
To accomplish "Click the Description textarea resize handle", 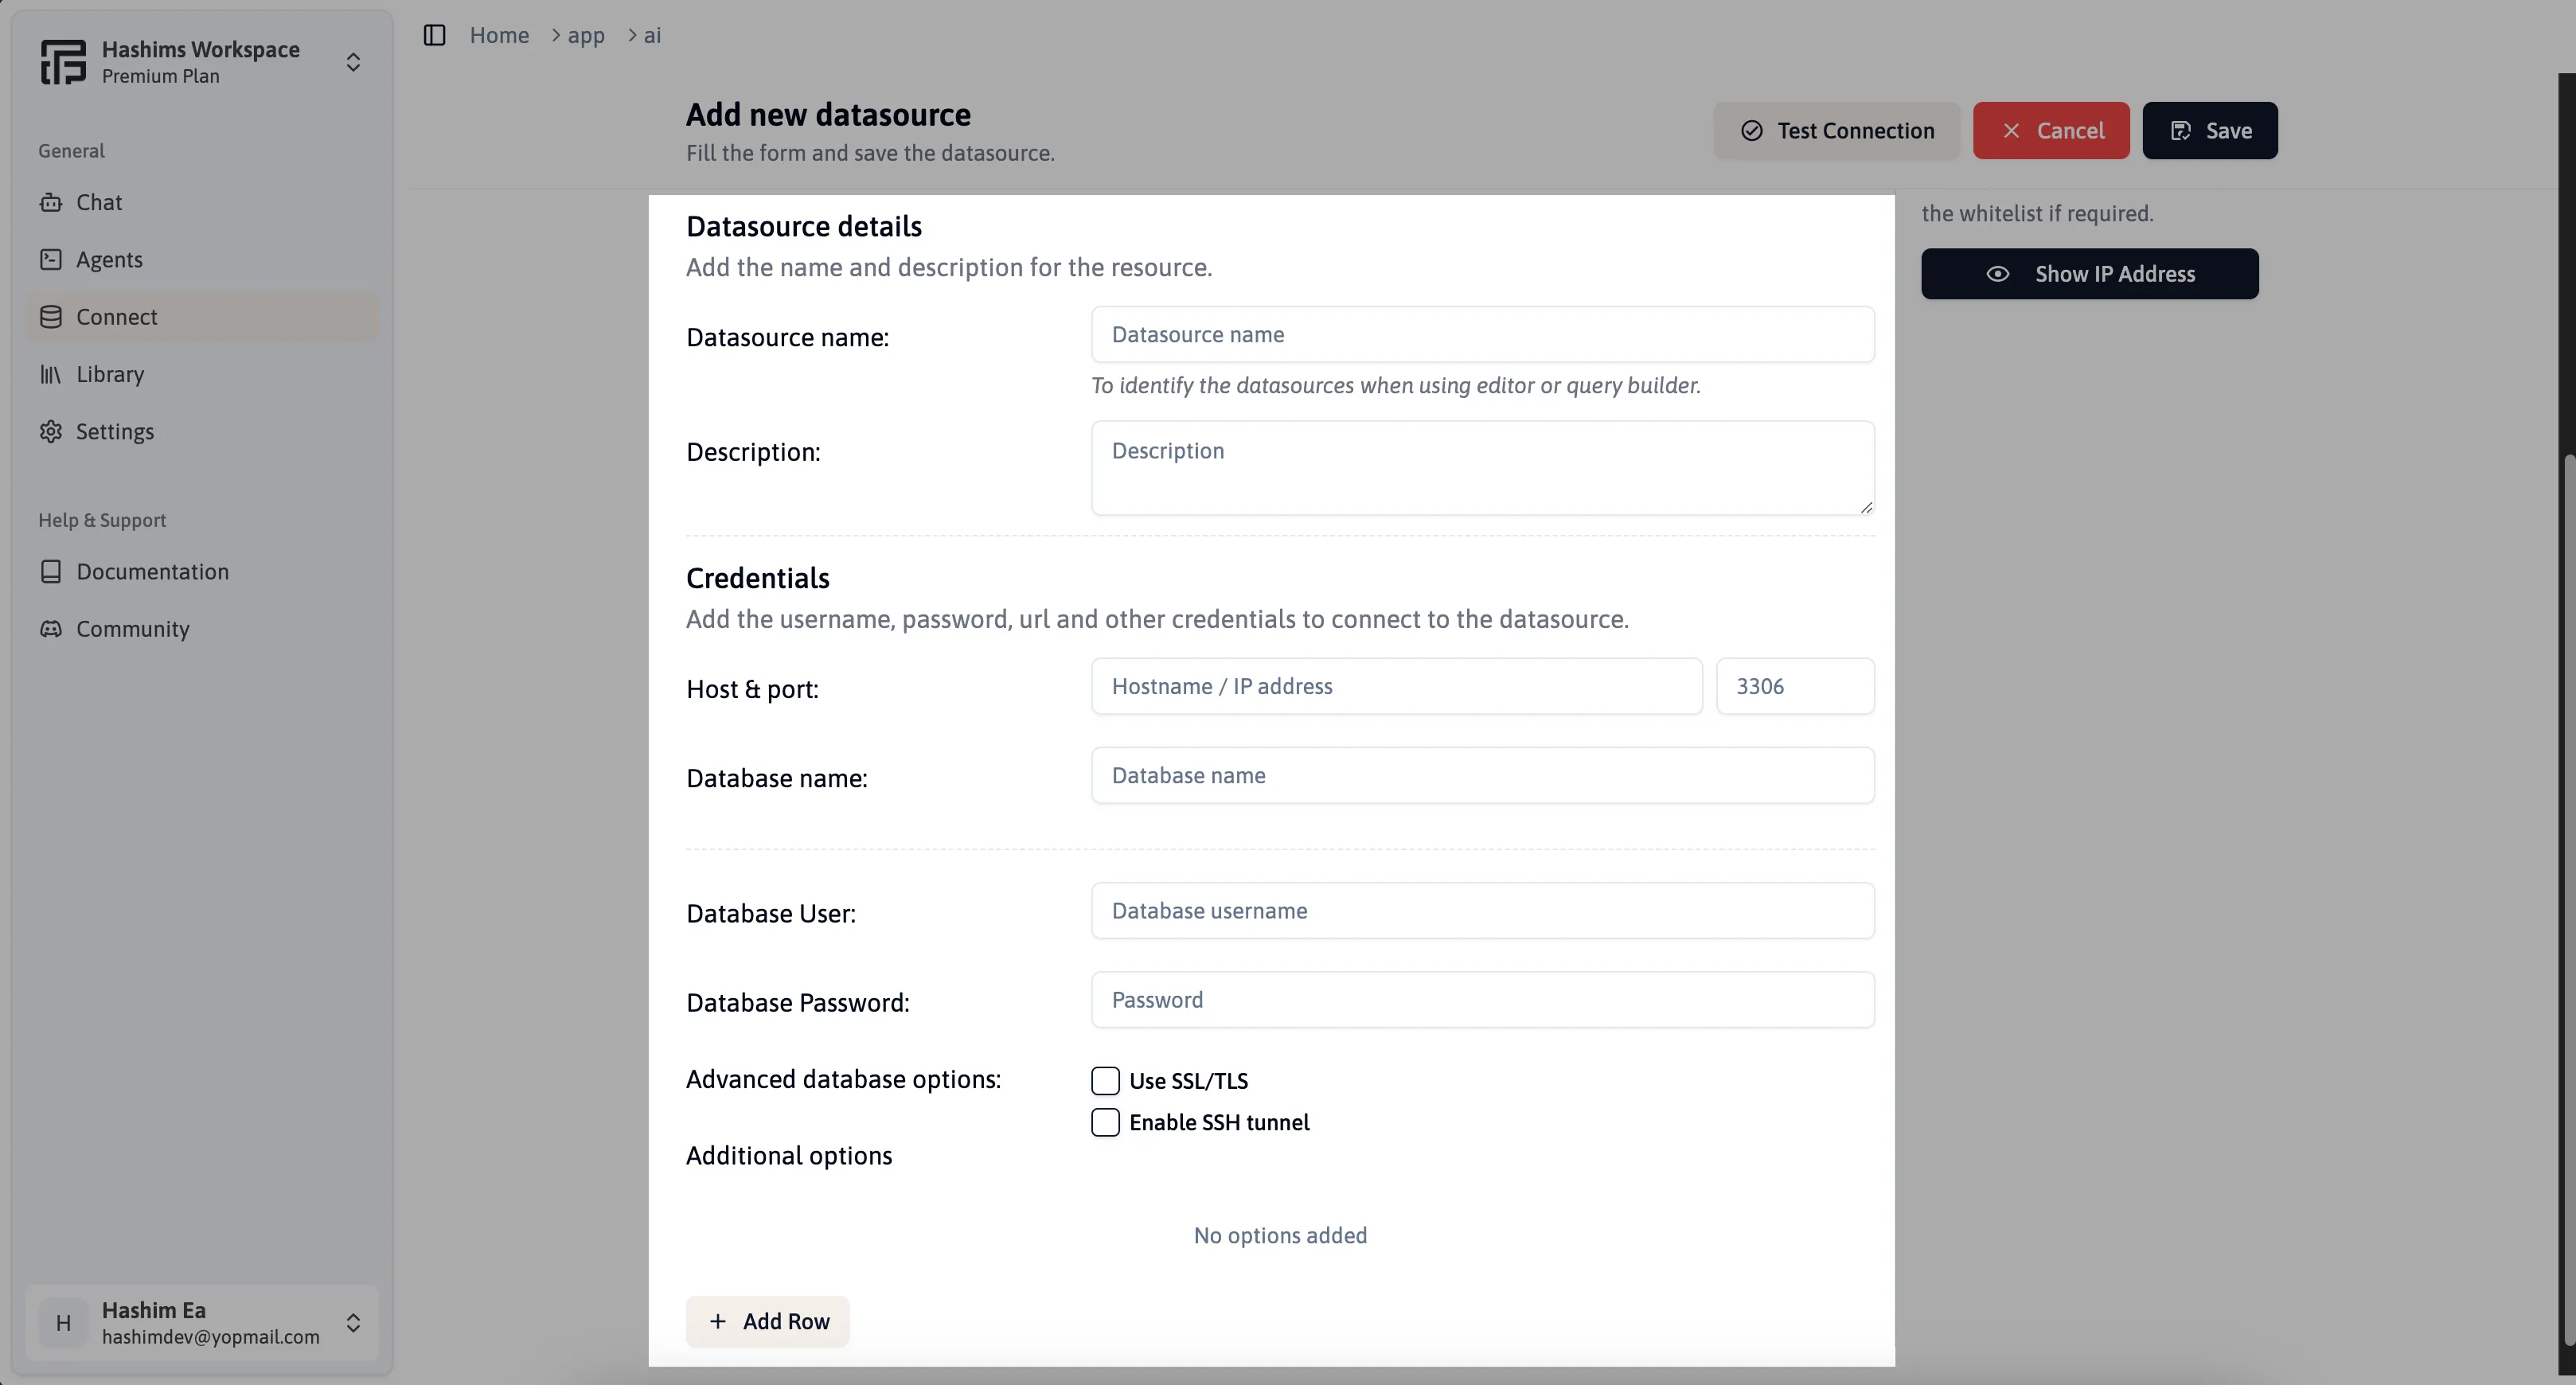I will [x=1866, y=507].
